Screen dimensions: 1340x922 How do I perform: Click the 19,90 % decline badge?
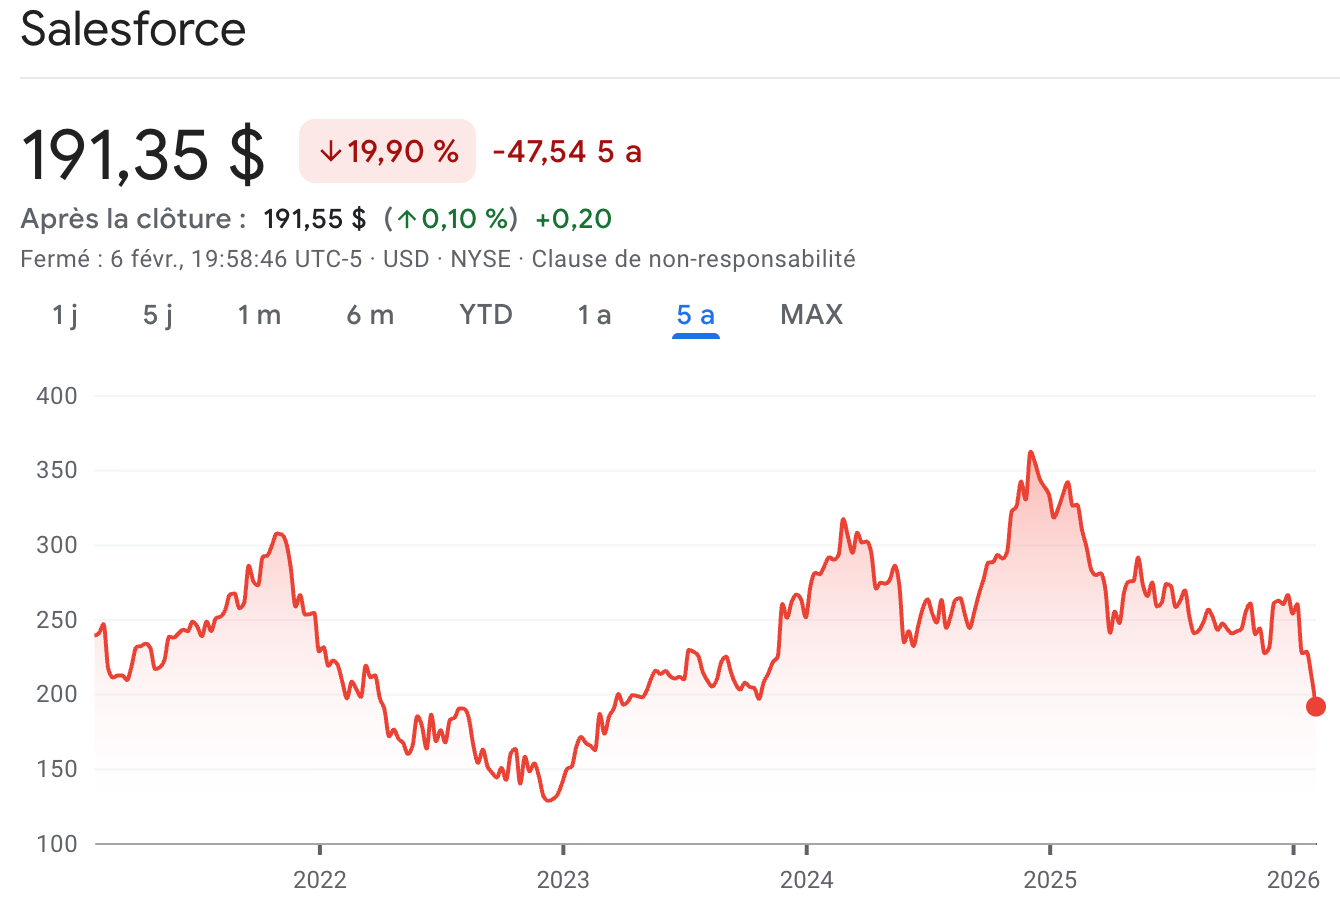[x=388, y=151]
